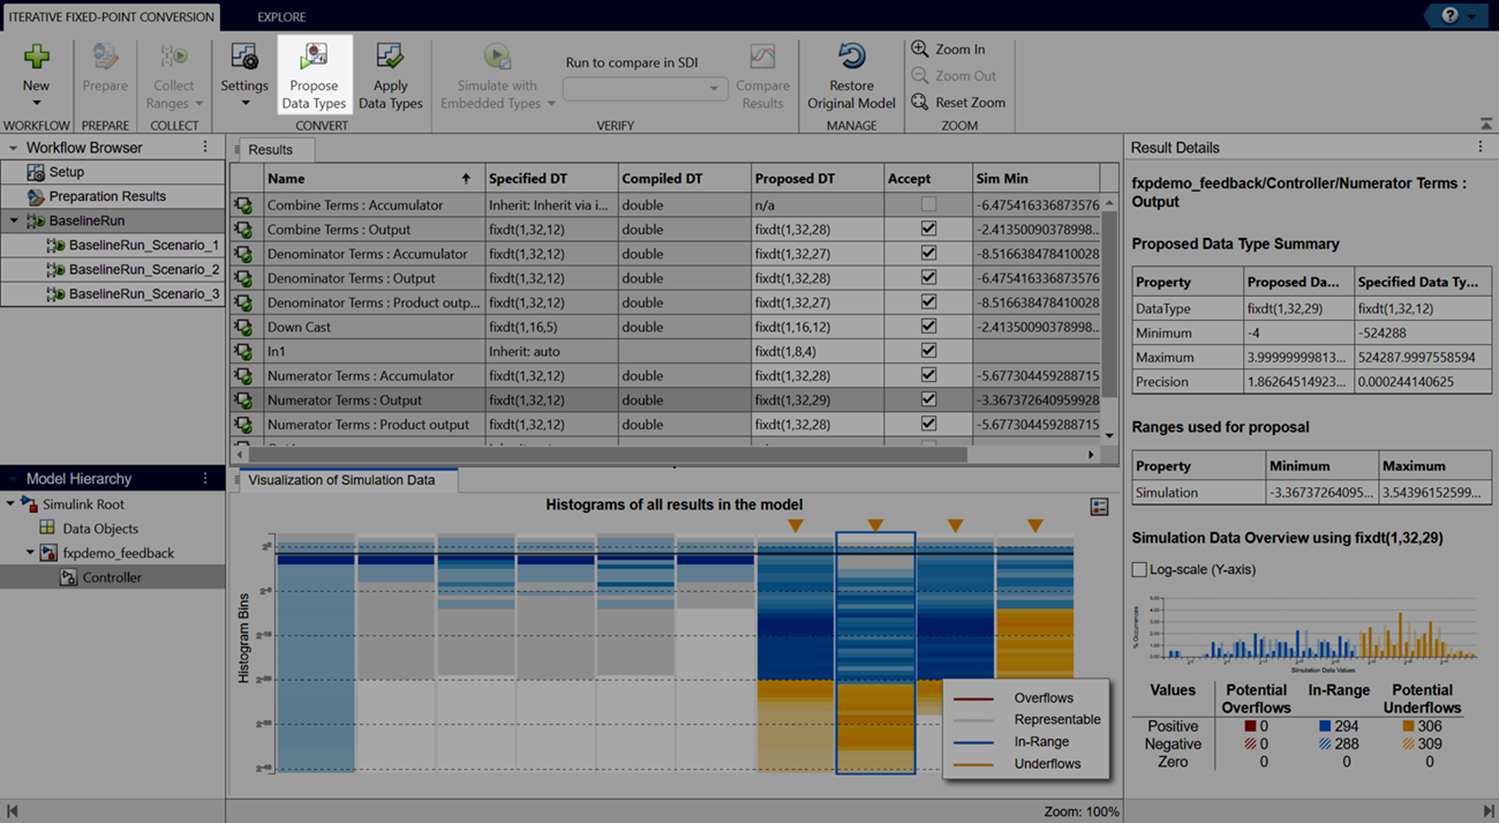Open the Settings toolbar button

pos(244,58)
